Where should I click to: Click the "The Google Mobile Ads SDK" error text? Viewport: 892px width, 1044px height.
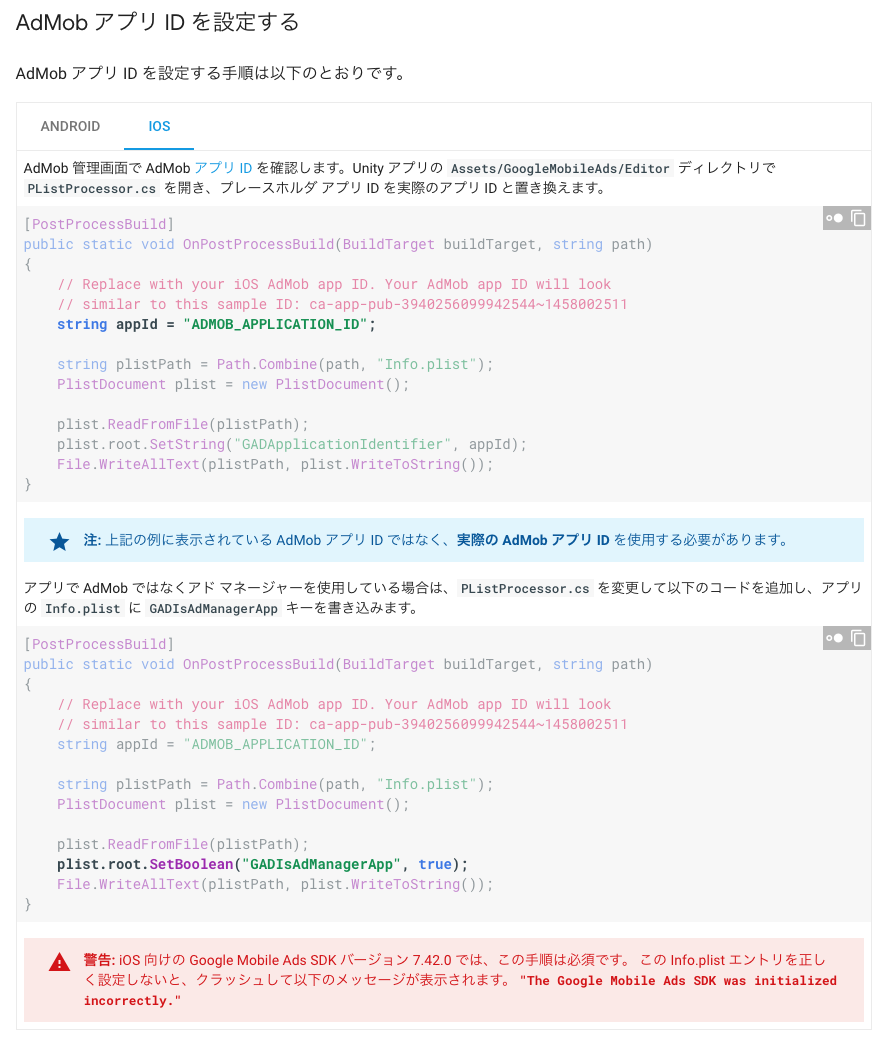459,991
